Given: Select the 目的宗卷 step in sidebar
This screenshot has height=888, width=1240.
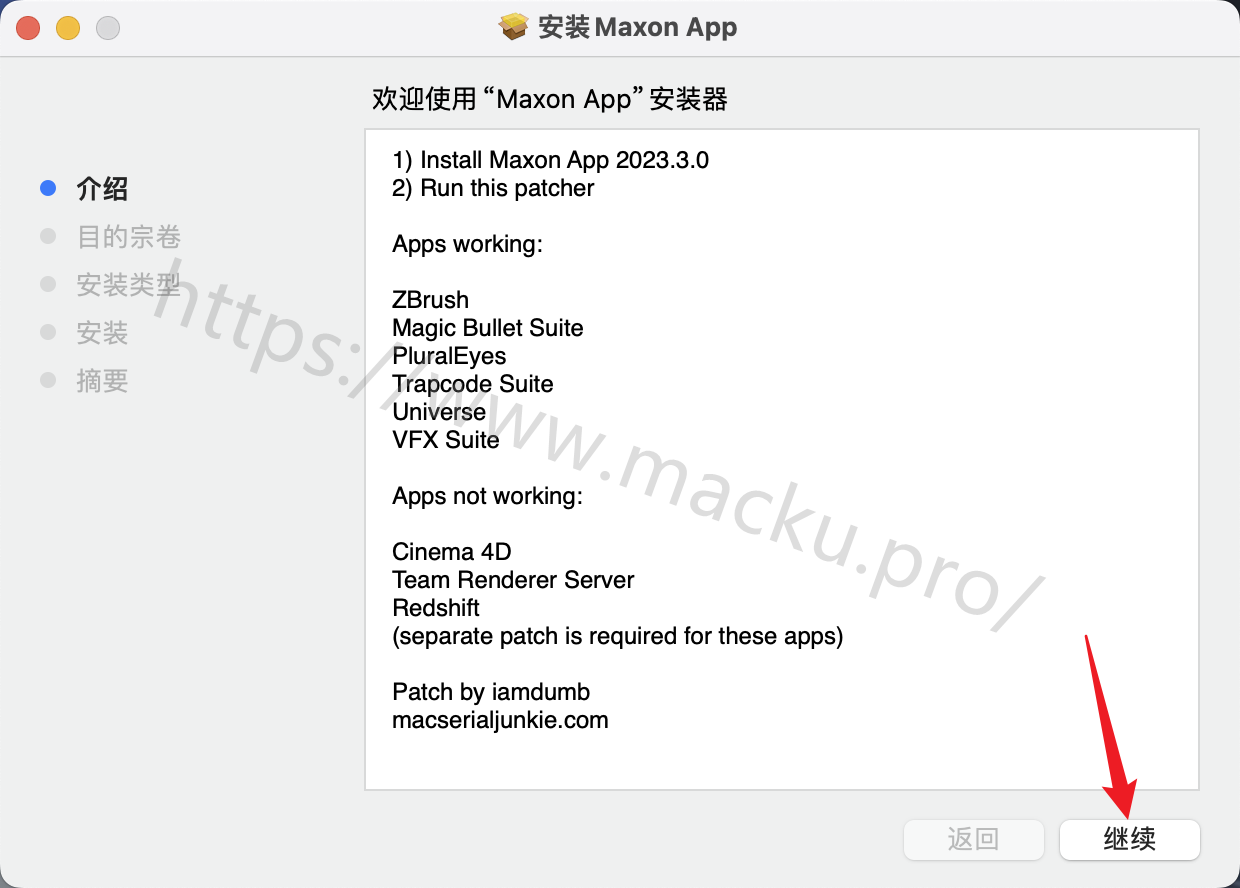Looking at the screenshot, I should [x=129, y=237].
